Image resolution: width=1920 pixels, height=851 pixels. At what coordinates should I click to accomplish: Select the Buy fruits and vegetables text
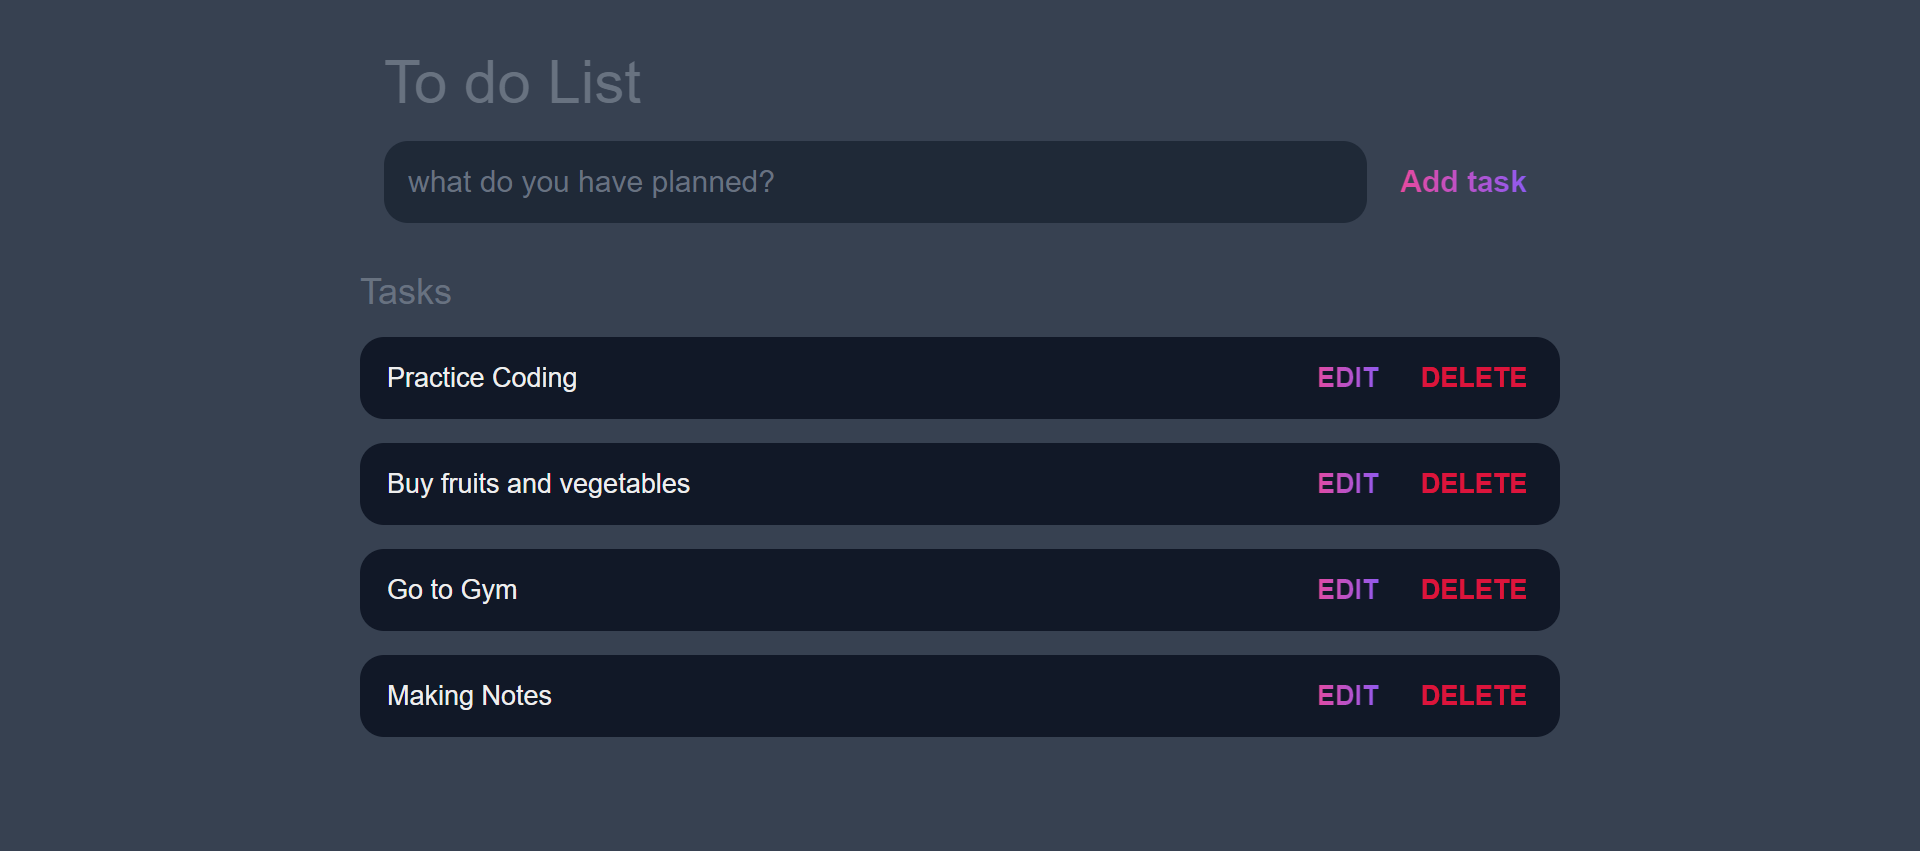(x=538, y=484)
